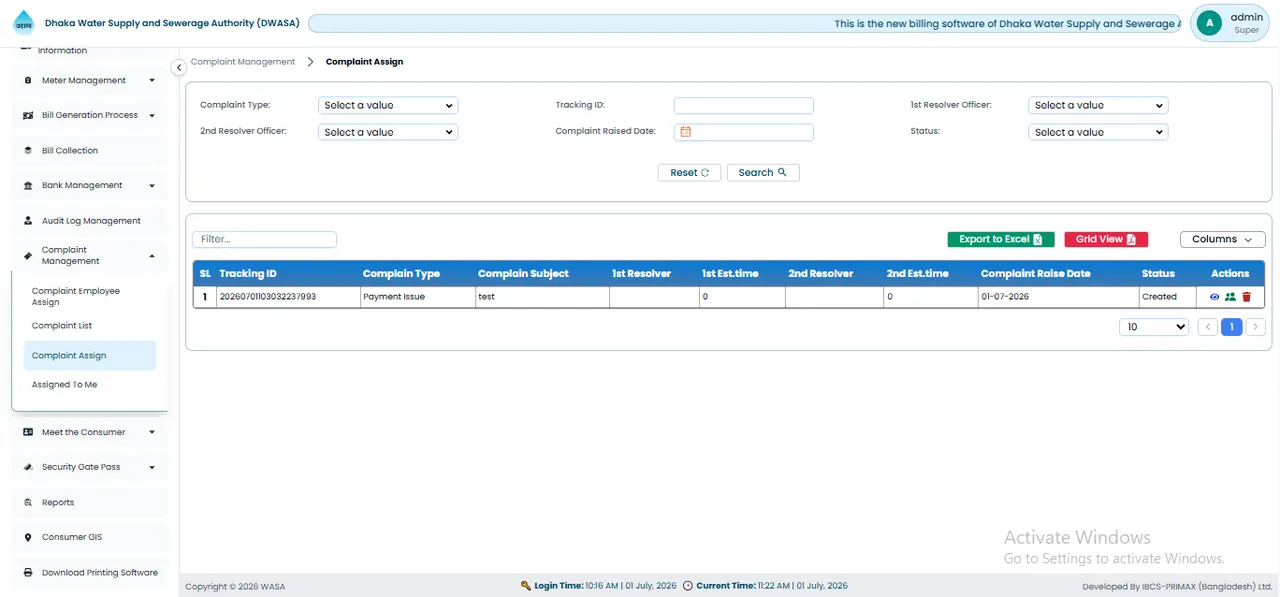The image size is (1280, 597).
Task: Expand the Bill Generation Process menu arrow
Action: coord(152,115)
